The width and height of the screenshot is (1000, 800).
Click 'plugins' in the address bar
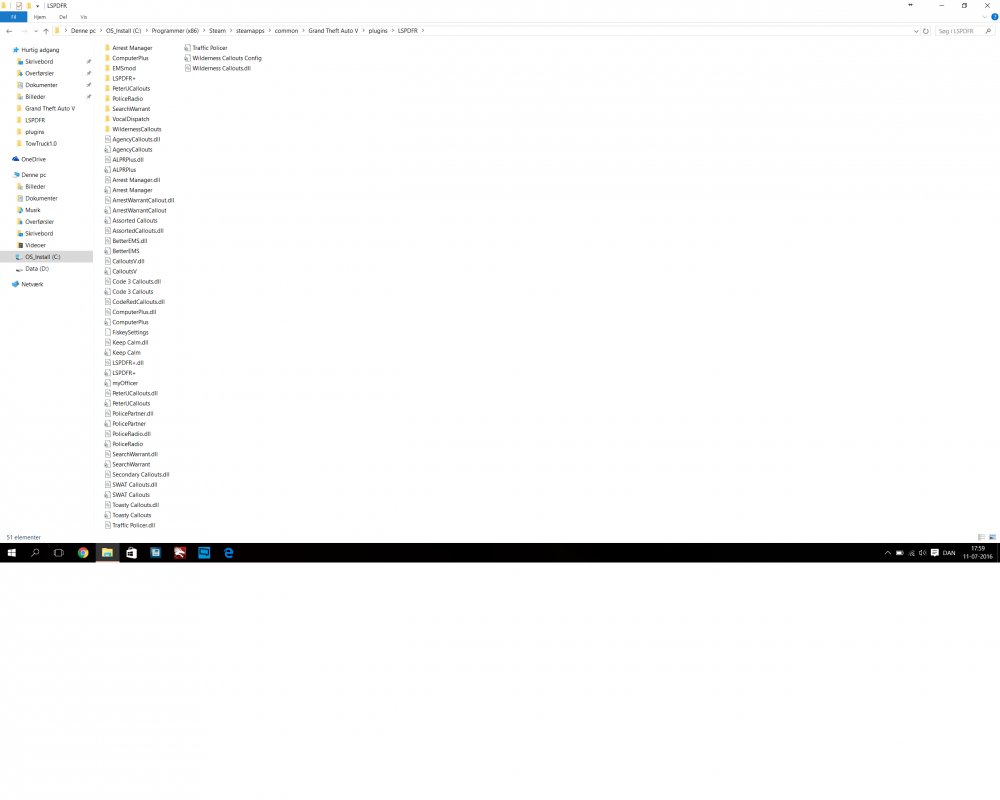[378, 31]
